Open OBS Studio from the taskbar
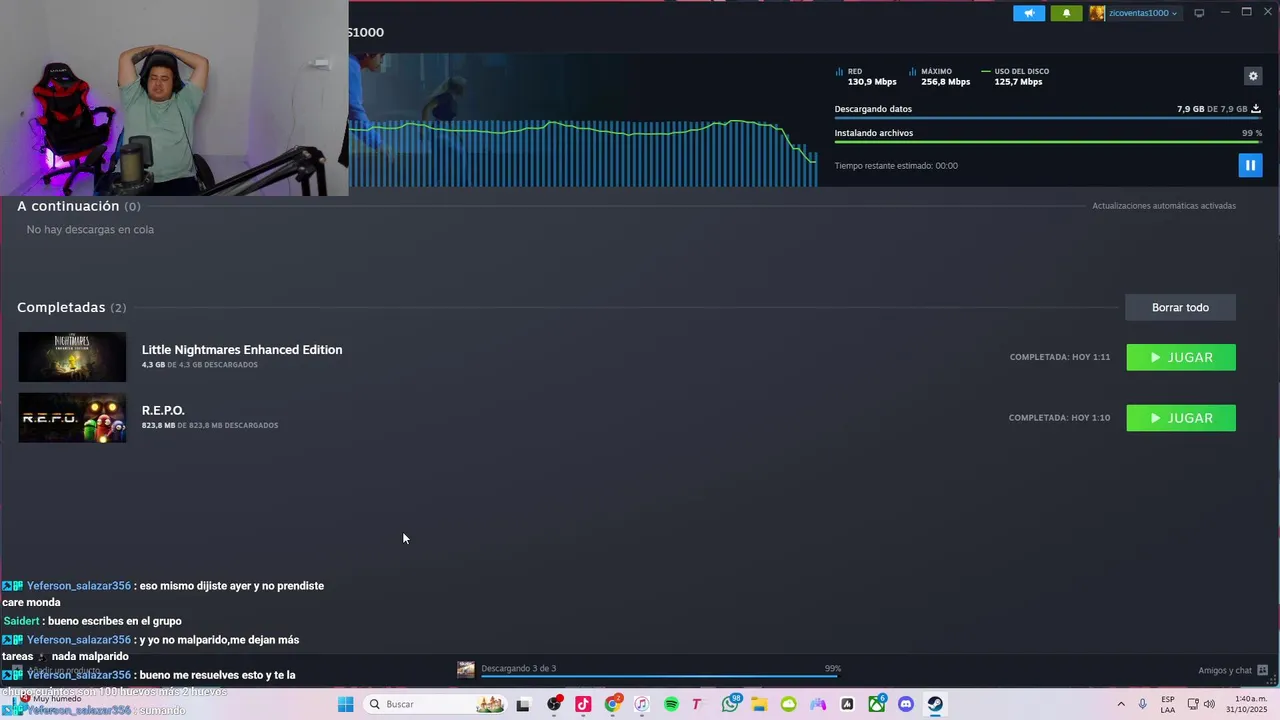 (554, 704)
